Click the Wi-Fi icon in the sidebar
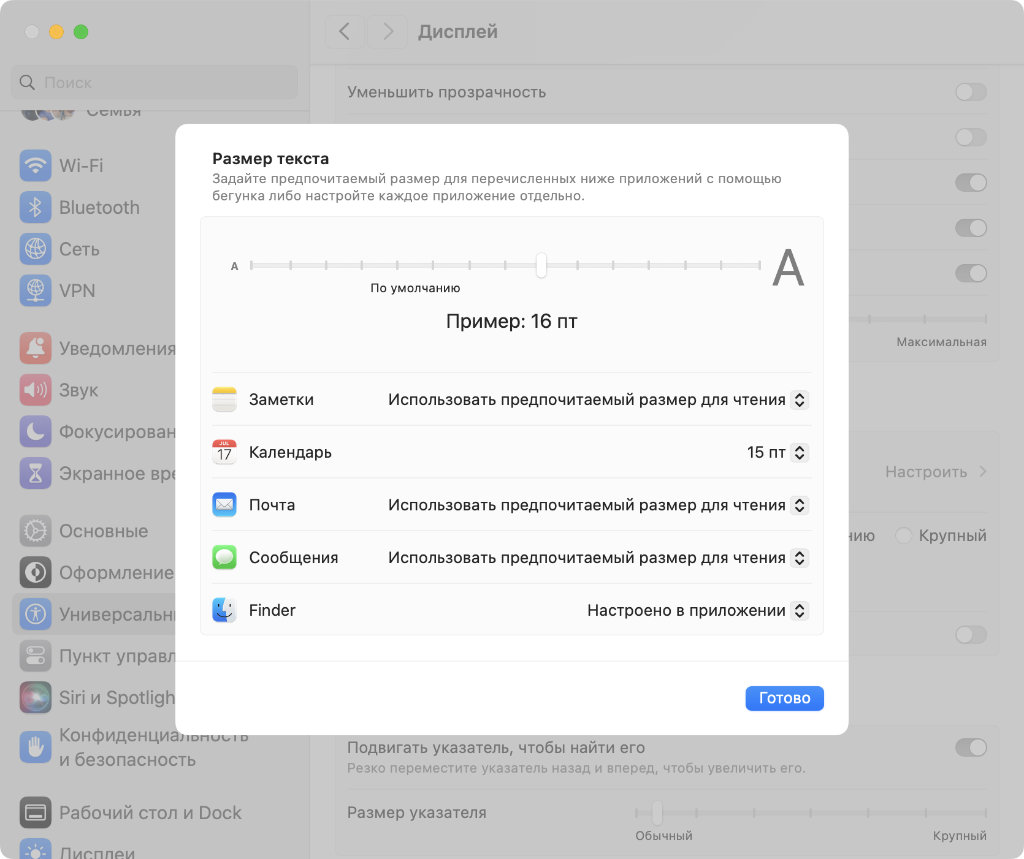This screenshot has height=859, width=1024. click(x=35, y=165)
